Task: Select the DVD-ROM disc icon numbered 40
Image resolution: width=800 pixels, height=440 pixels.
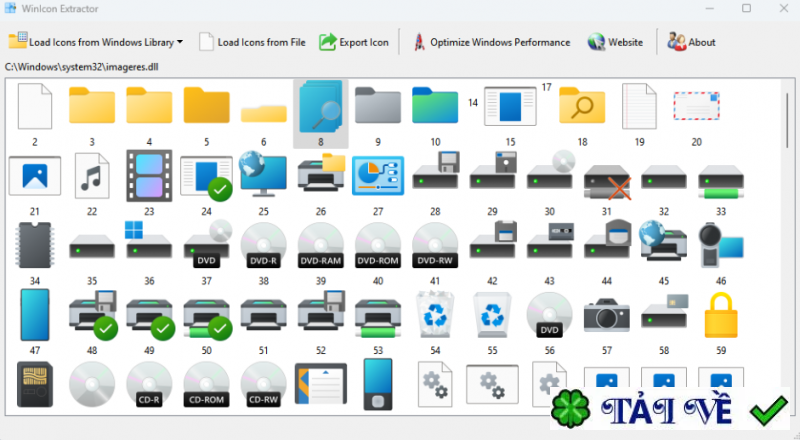Action: pyautogui.click(x=378, y=245)
